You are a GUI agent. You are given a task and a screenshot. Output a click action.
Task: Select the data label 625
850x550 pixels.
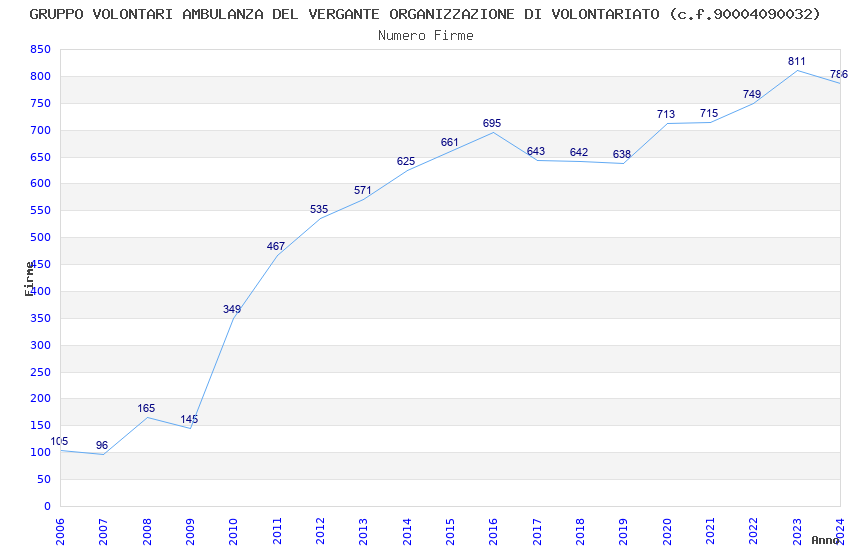405,161
